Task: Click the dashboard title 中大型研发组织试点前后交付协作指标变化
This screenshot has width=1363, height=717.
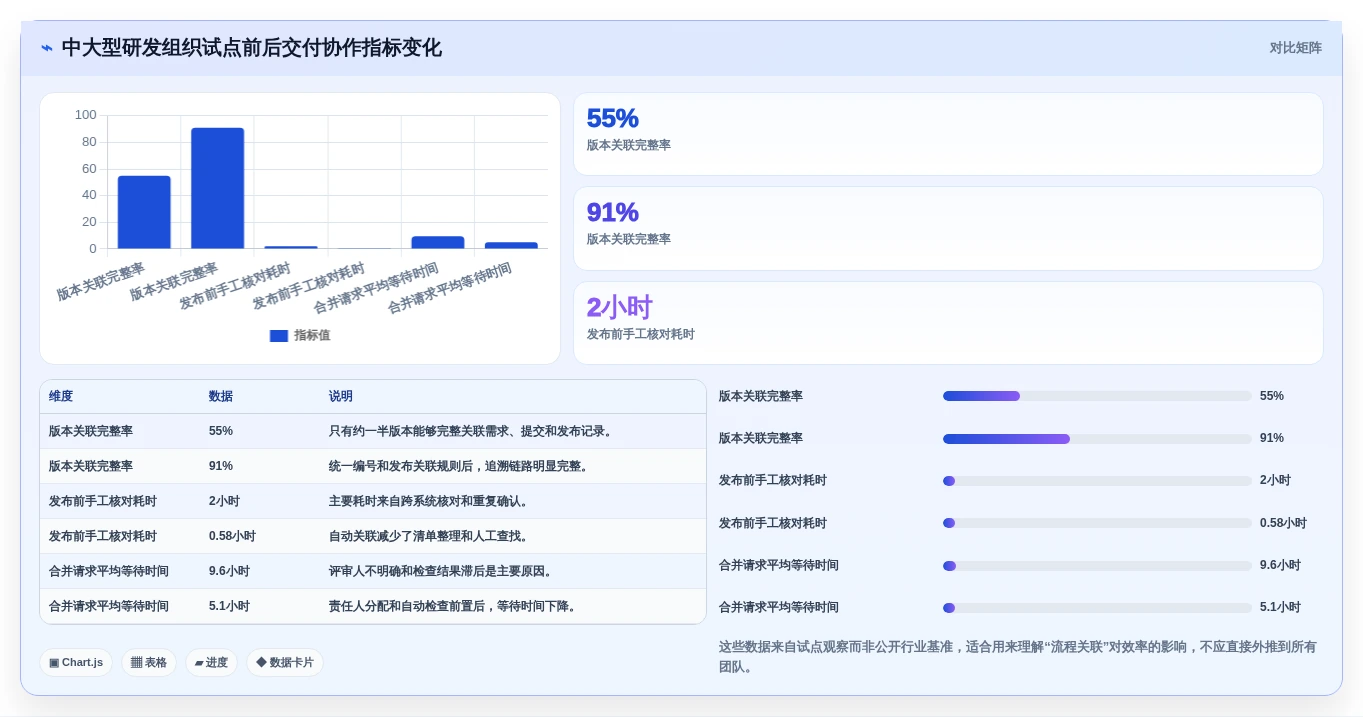Action: click(252, 48)
